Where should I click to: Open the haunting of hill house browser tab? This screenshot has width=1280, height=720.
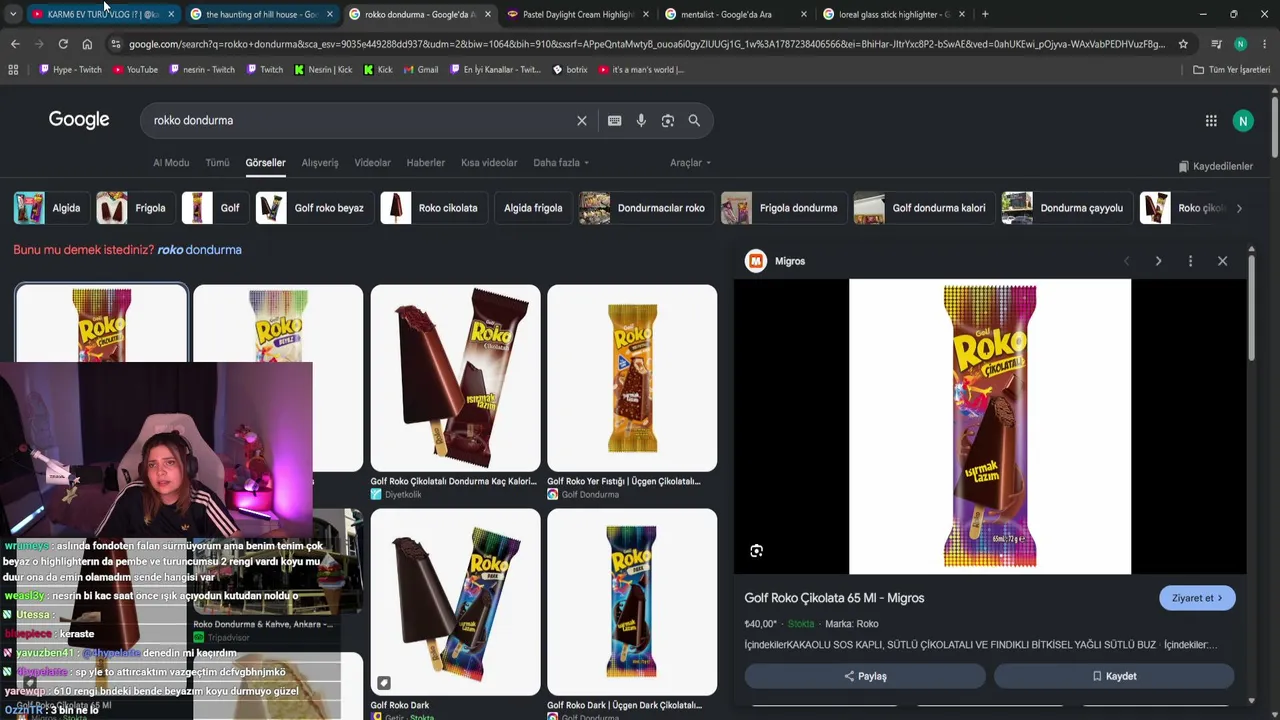[262, 14]
